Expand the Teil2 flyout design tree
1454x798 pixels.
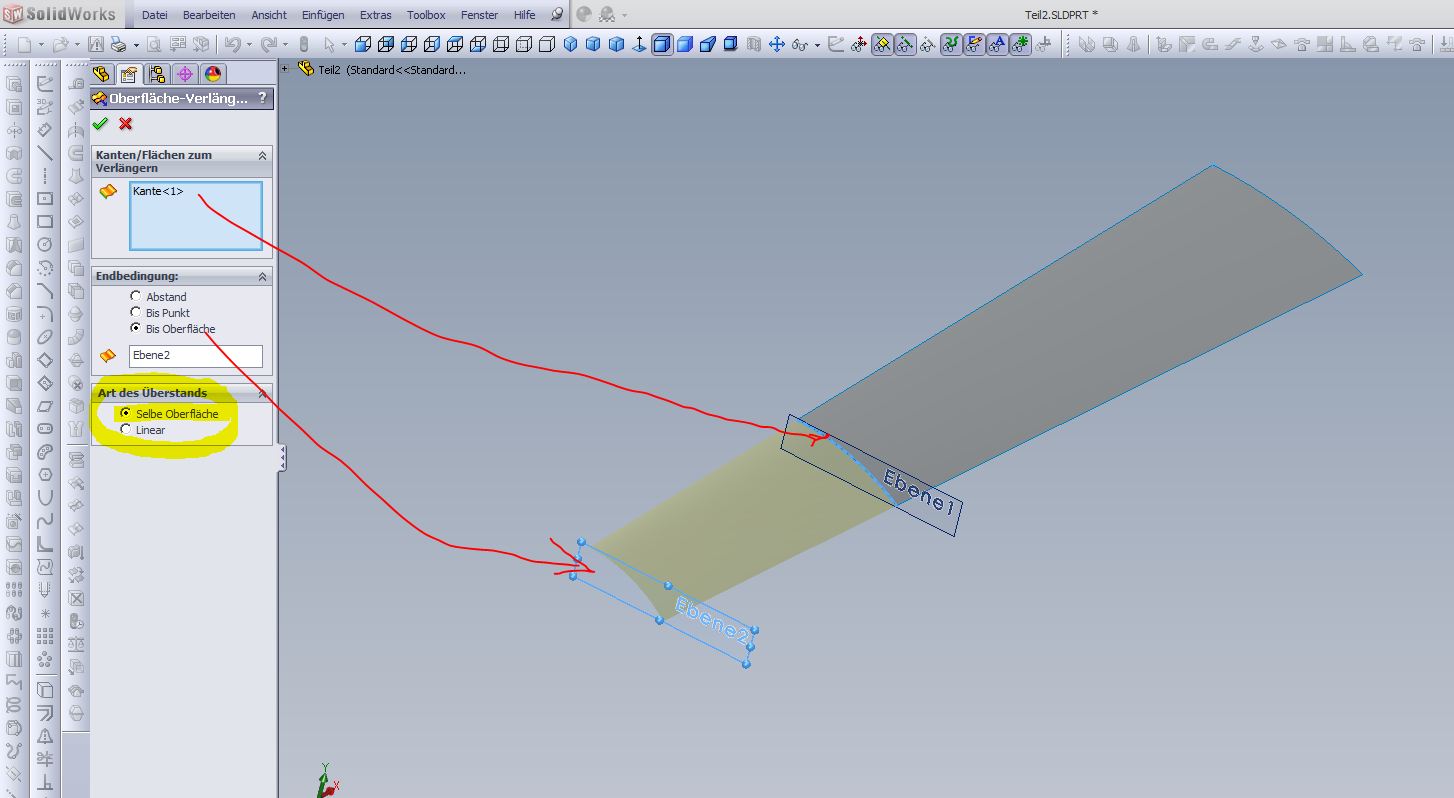click(286, 70)
